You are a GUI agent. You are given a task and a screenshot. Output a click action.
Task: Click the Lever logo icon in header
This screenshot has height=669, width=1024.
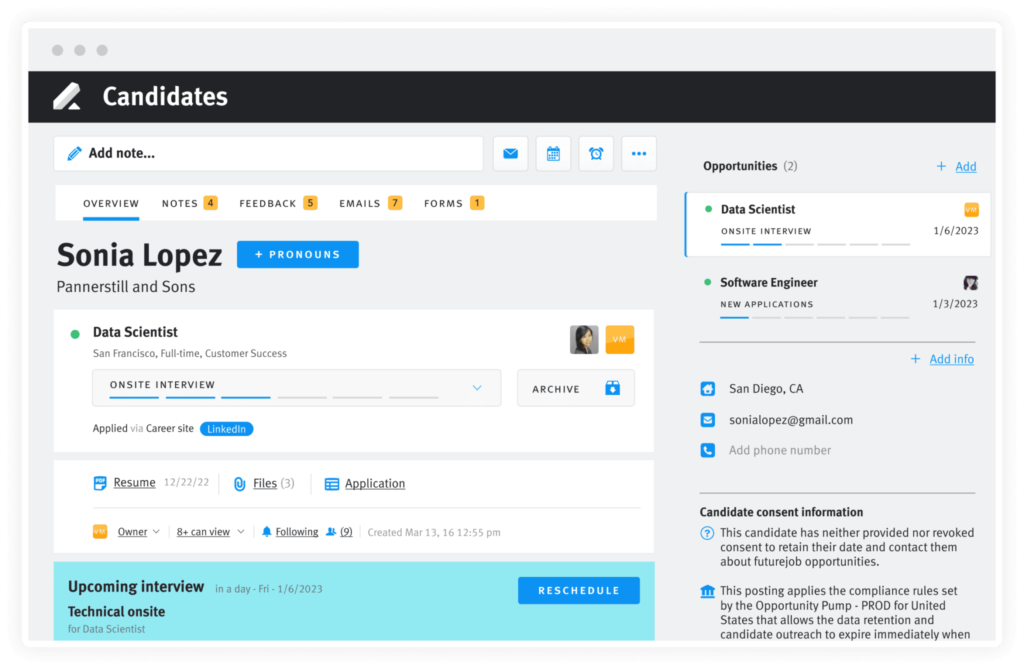[x=67, y=96]
